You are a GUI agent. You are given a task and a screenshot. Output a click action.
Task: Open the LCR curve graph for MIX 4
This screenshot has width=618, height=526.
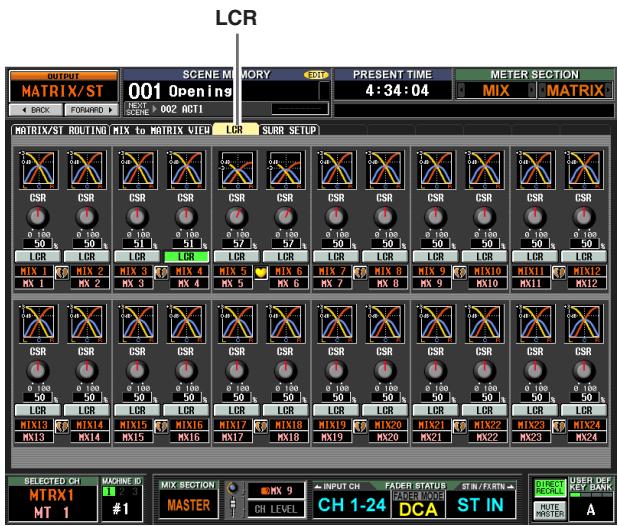(186, 169)
